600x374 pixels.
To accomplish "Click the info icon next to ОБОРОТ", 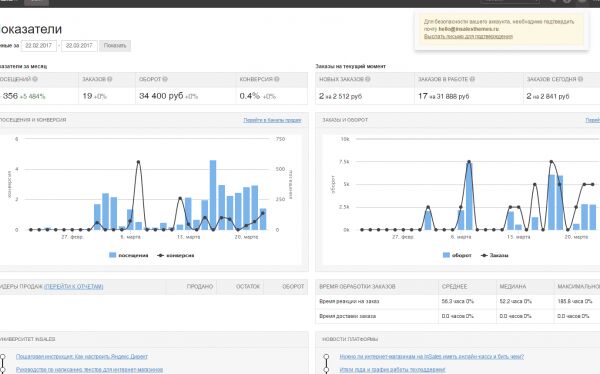I will 165,79.
